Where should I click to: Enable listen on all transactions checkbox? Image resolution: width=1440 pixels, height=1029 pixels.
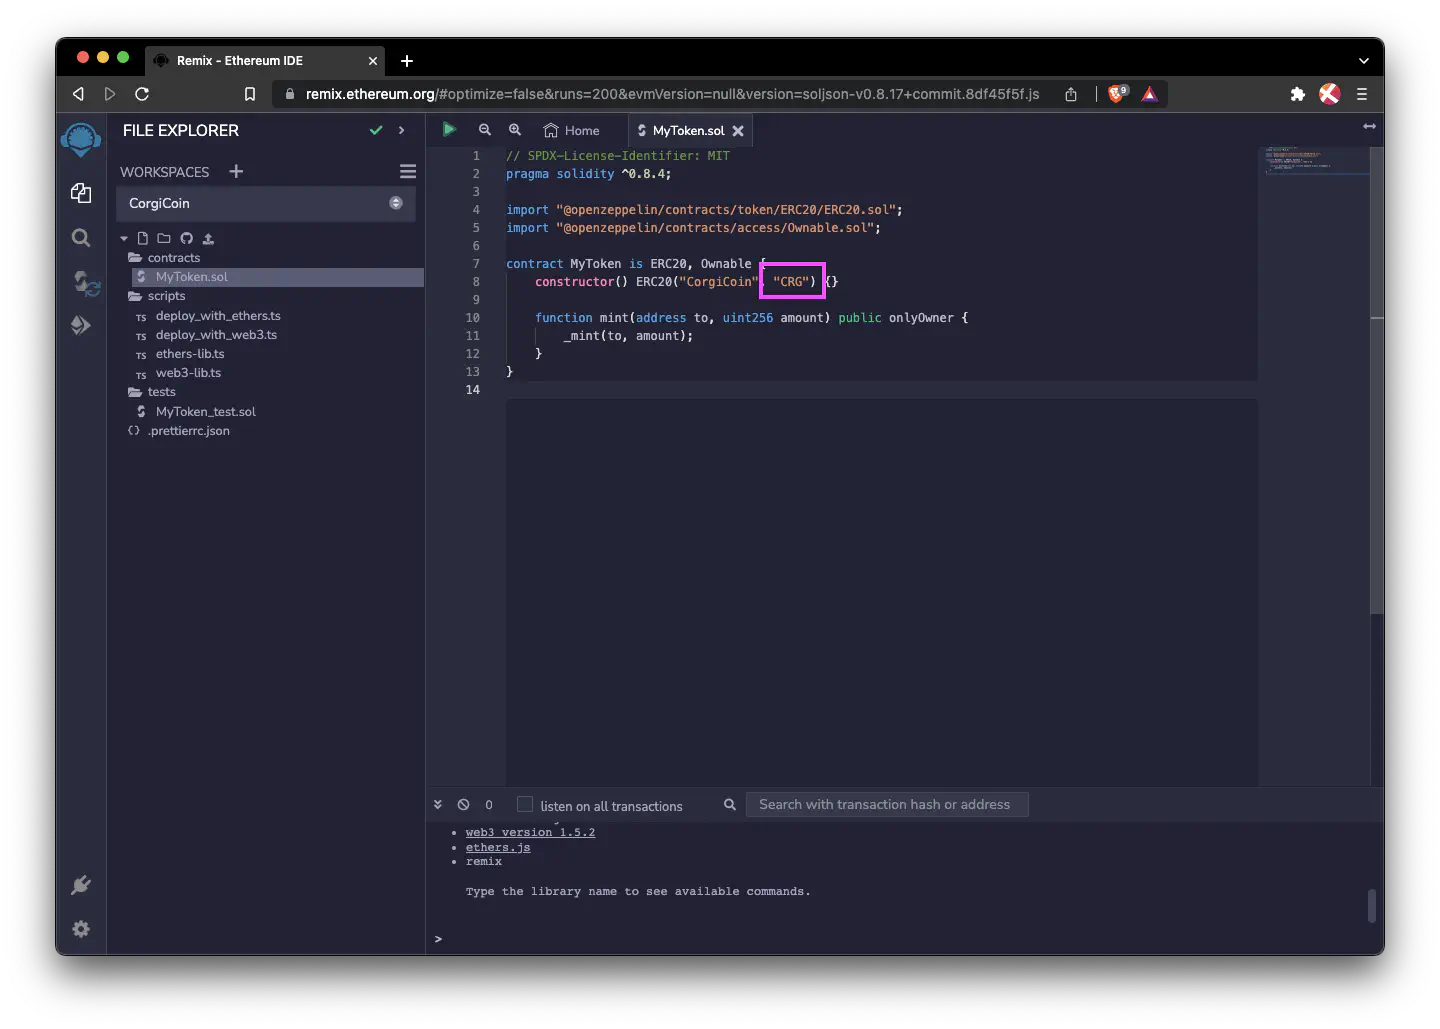coord(524,804)
